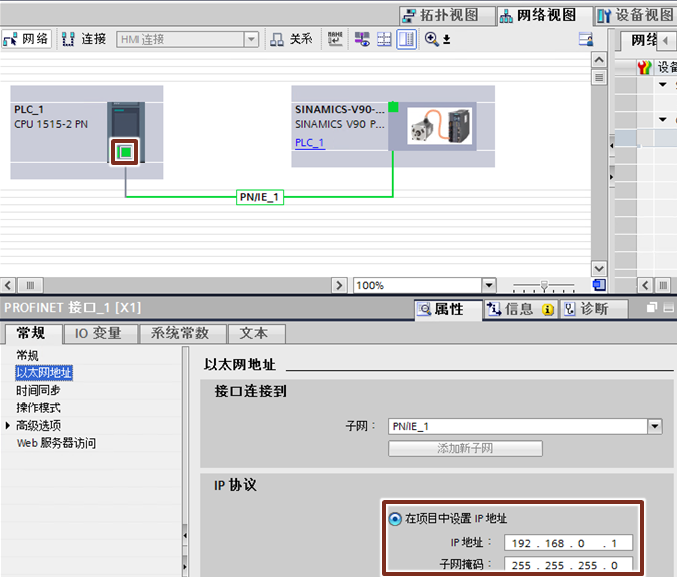Click the horizontal scroll-left arrow of network view
Viewport: 678px width, 581px height.
tap(8, 285)
